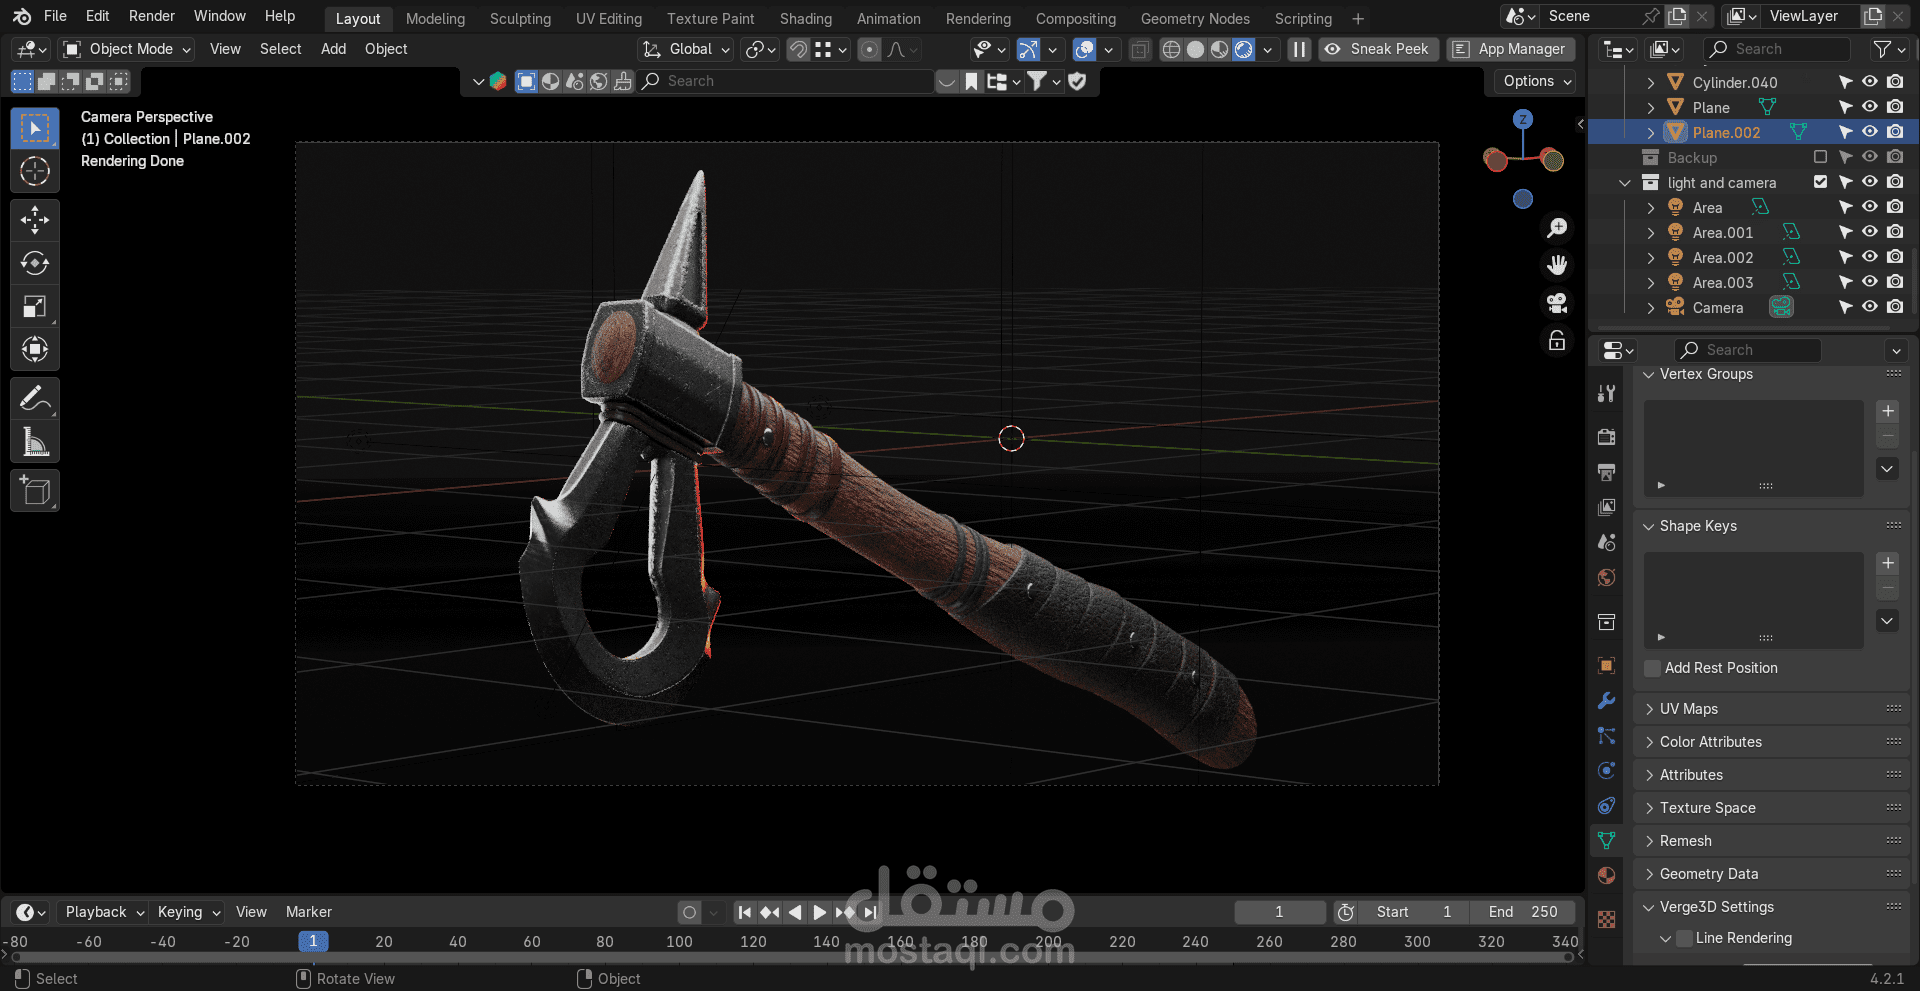This screenshot has height=991, width=1920.
Task: Click the lock camera to view padlock icon
Action: tap(1557, 341)
